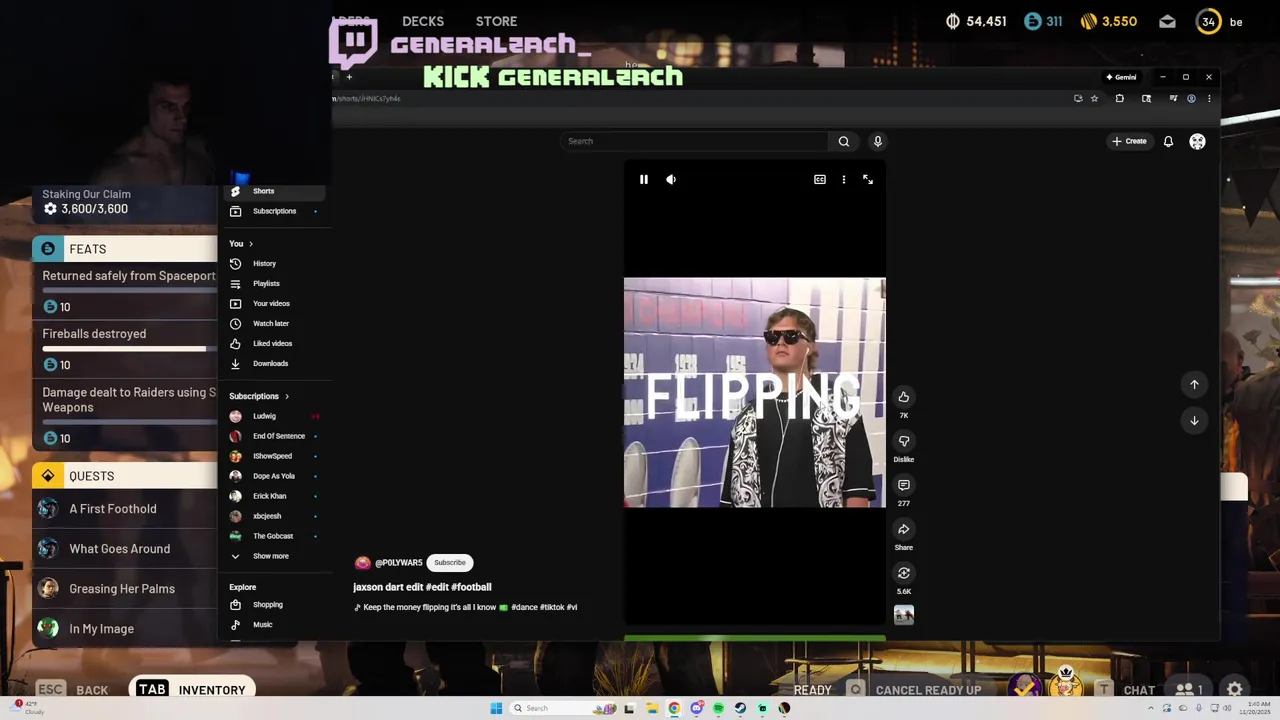The height and width of the screenshot is (720, 1280).
Task: Click game BACK button
Action: 72,689
